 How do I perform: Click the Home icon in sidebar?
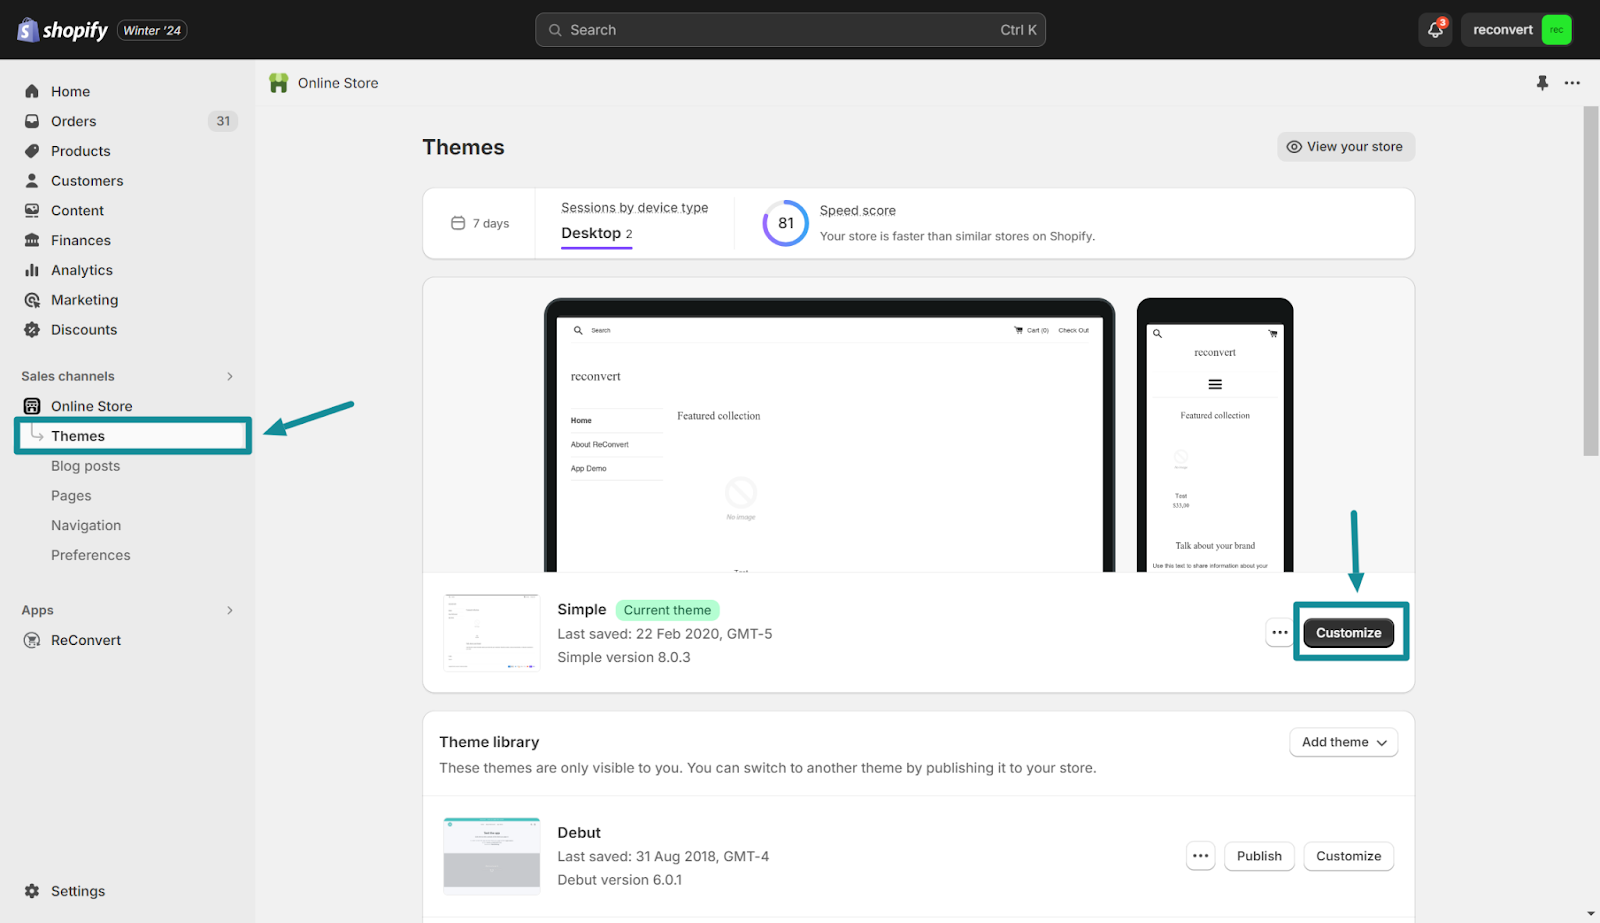click(32, 91)
